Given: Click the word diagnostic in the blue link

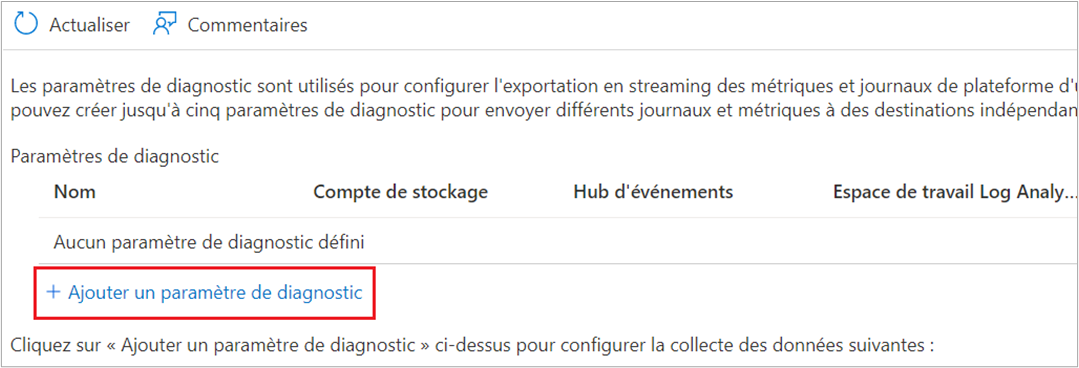Looking at the screenshot, I should [x=319, y=293].
